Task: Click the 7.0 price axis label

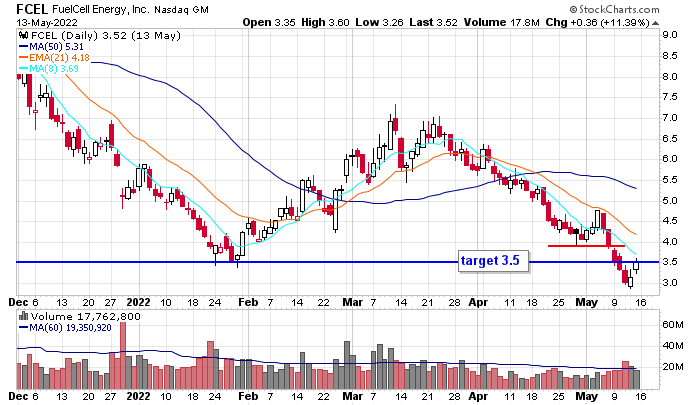Action: 670,118
